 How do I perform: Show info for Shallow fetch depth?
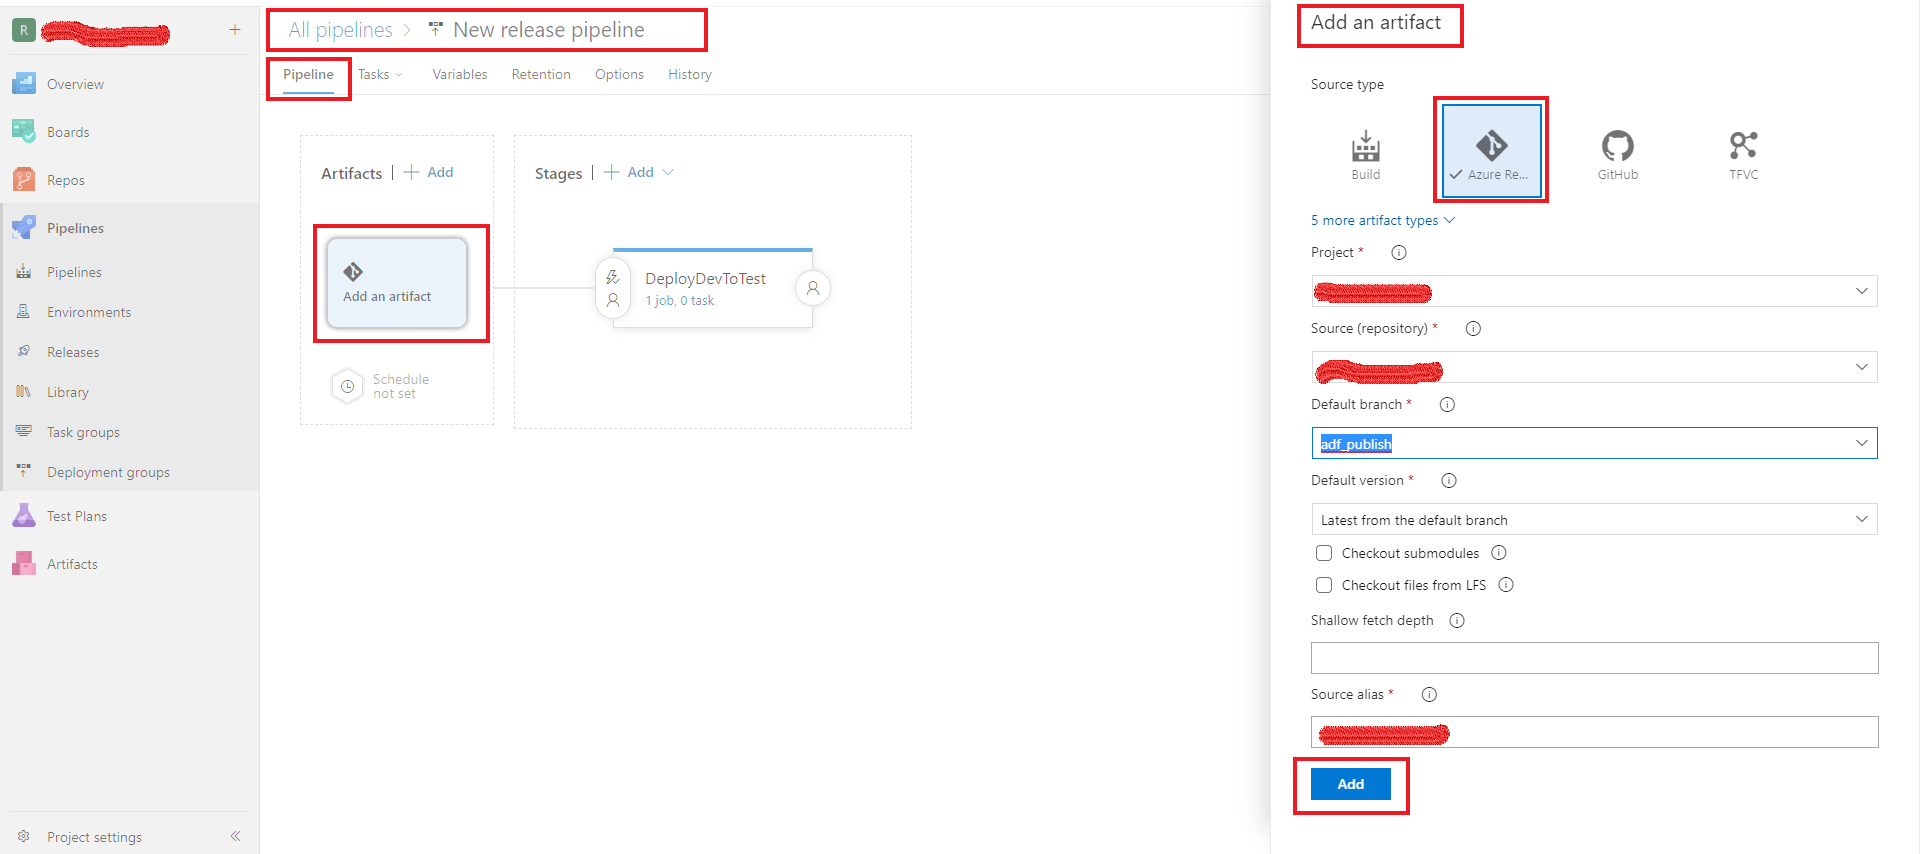tap(1457, 621)
